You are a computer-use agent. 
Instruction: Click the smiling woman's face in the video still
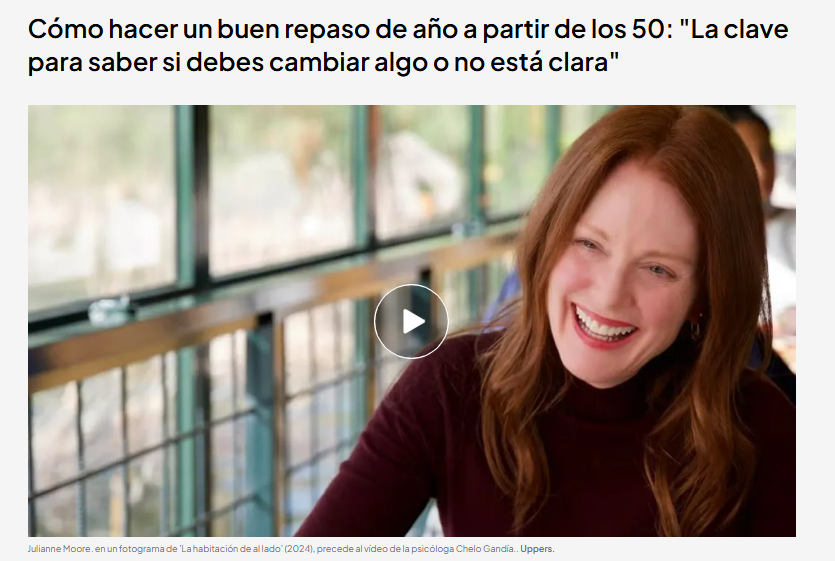coord(626,275)
